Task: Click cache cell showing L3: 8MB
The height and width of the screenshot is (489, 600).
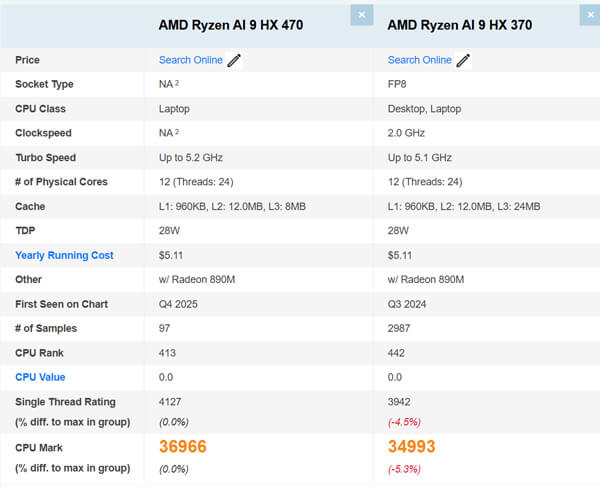Action: click(x=232, y=207)
